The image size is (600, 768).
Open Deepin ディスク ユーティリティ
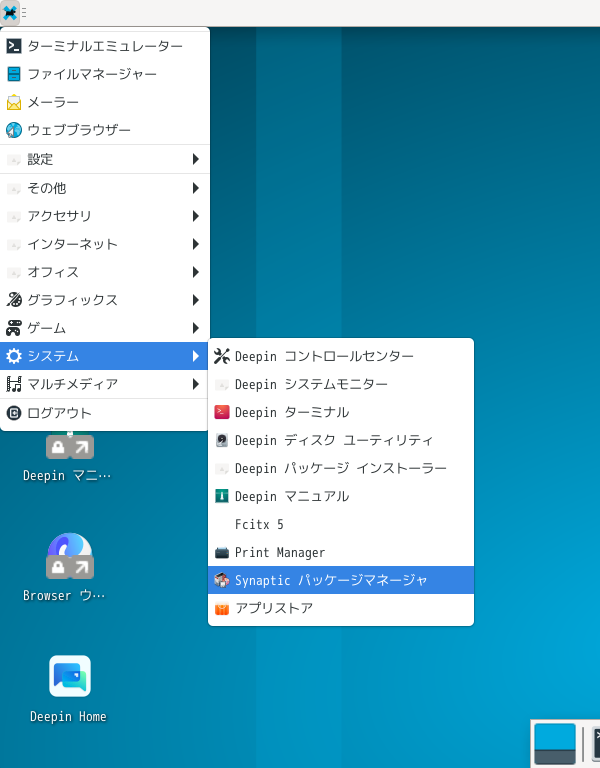point(341,440)
